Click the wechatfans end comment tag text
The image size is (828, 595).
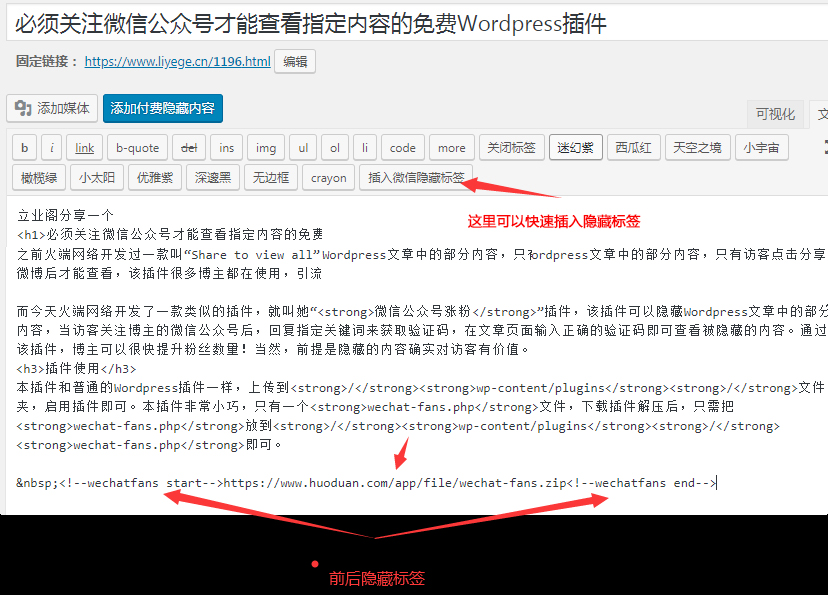tap(642, 483)
